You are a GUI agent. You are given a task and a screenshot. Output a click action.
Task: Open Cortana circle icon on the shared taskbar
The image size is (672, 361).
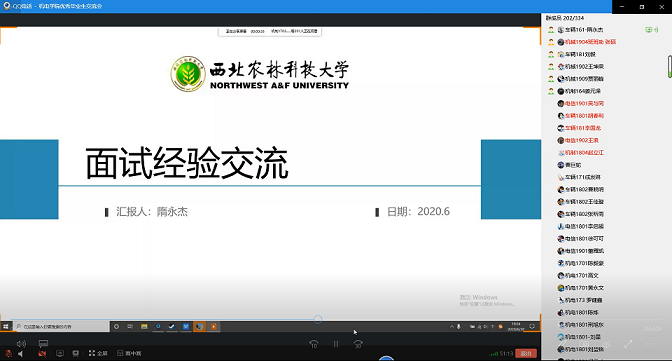tap(116, 327)
